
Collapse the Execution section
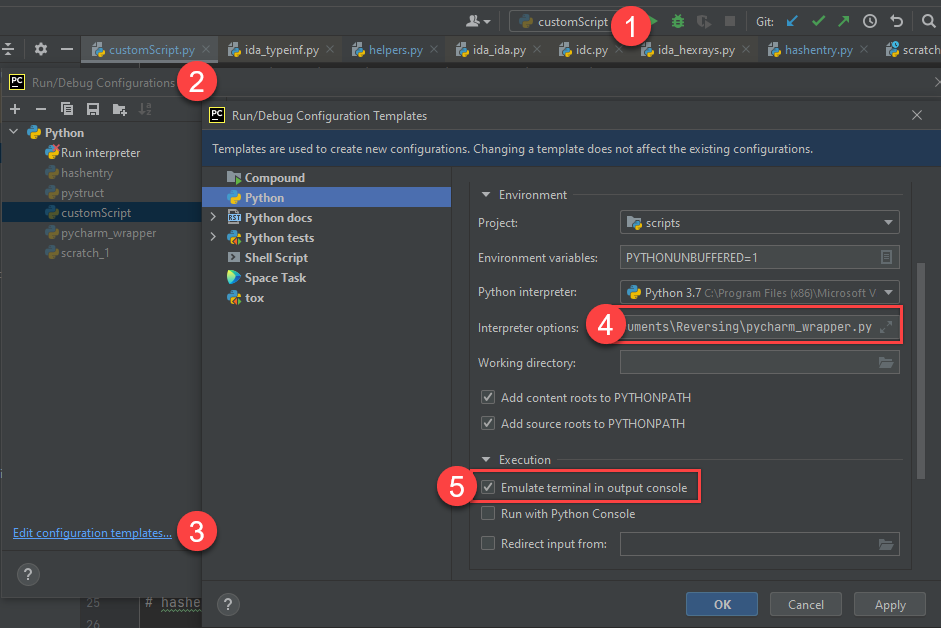(486, 459)
